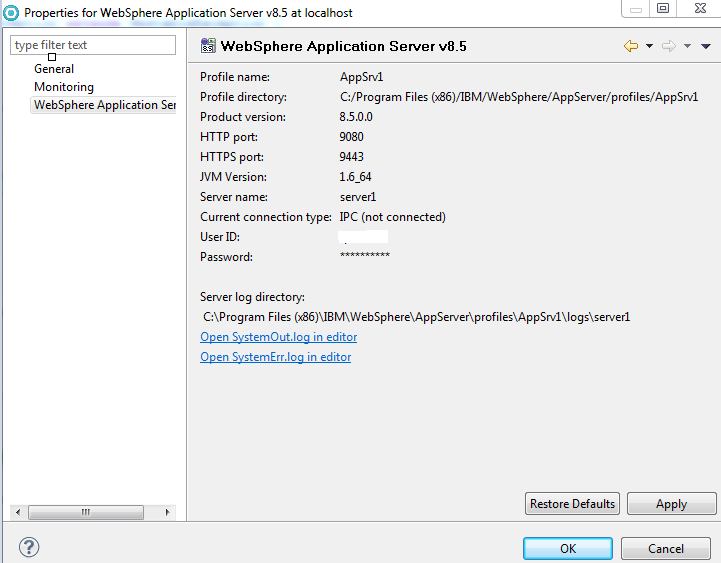
Task: Select Monitoring in the properties tree
Action: [x=64, y=87]
